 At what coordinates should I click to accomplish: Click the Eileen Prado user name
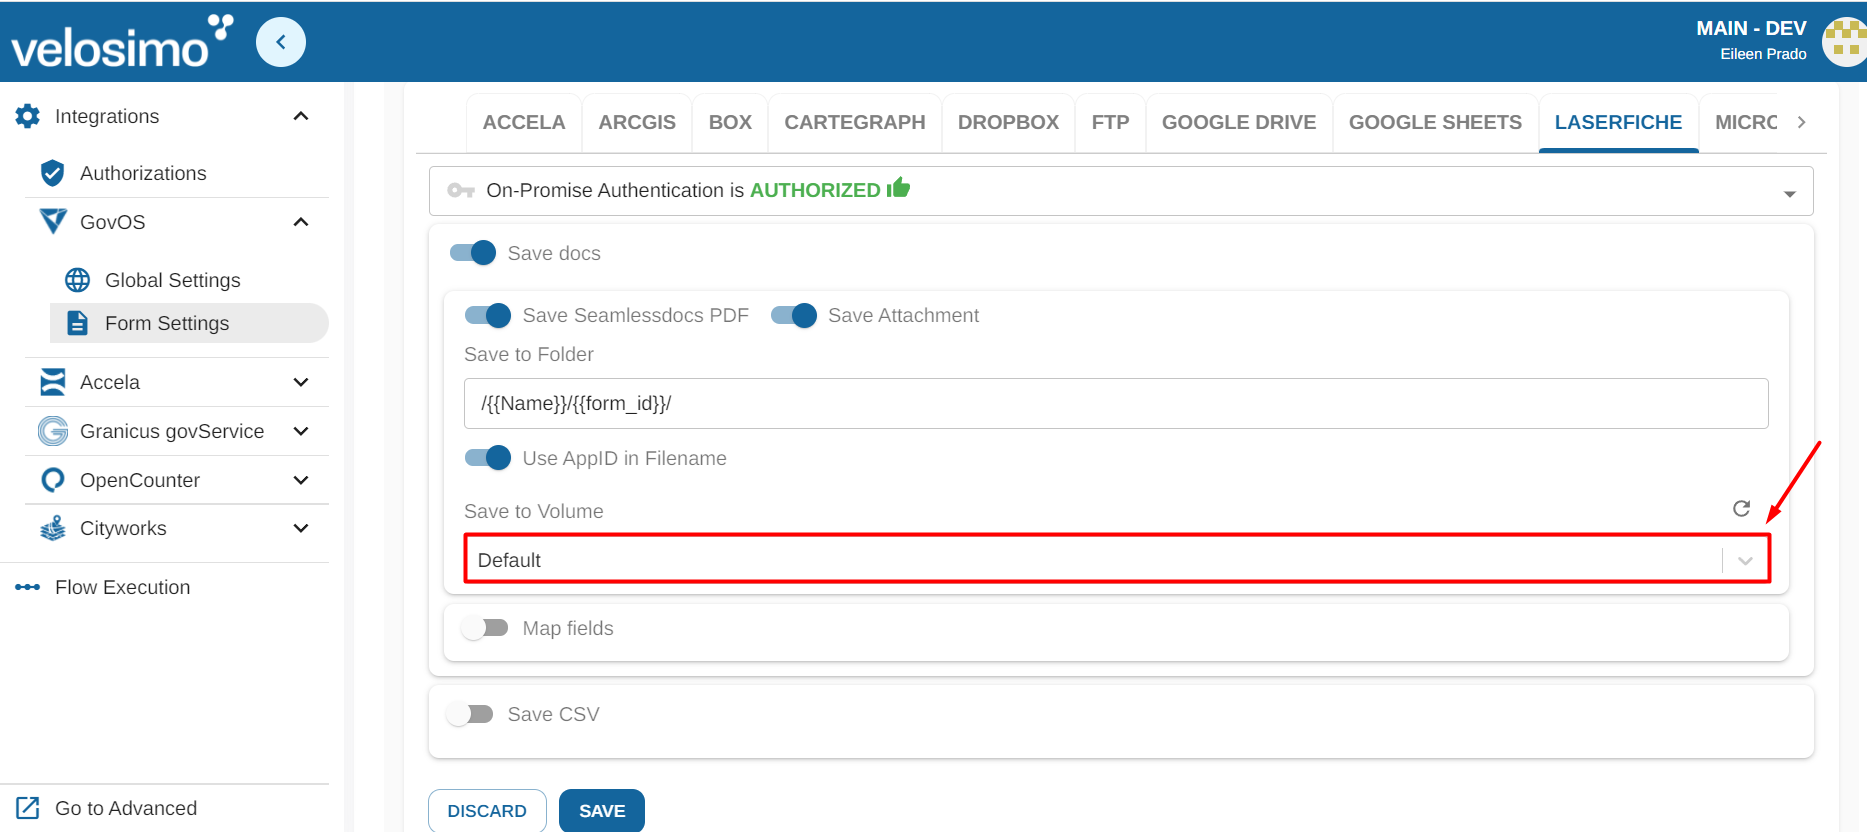coord(1763,54)
